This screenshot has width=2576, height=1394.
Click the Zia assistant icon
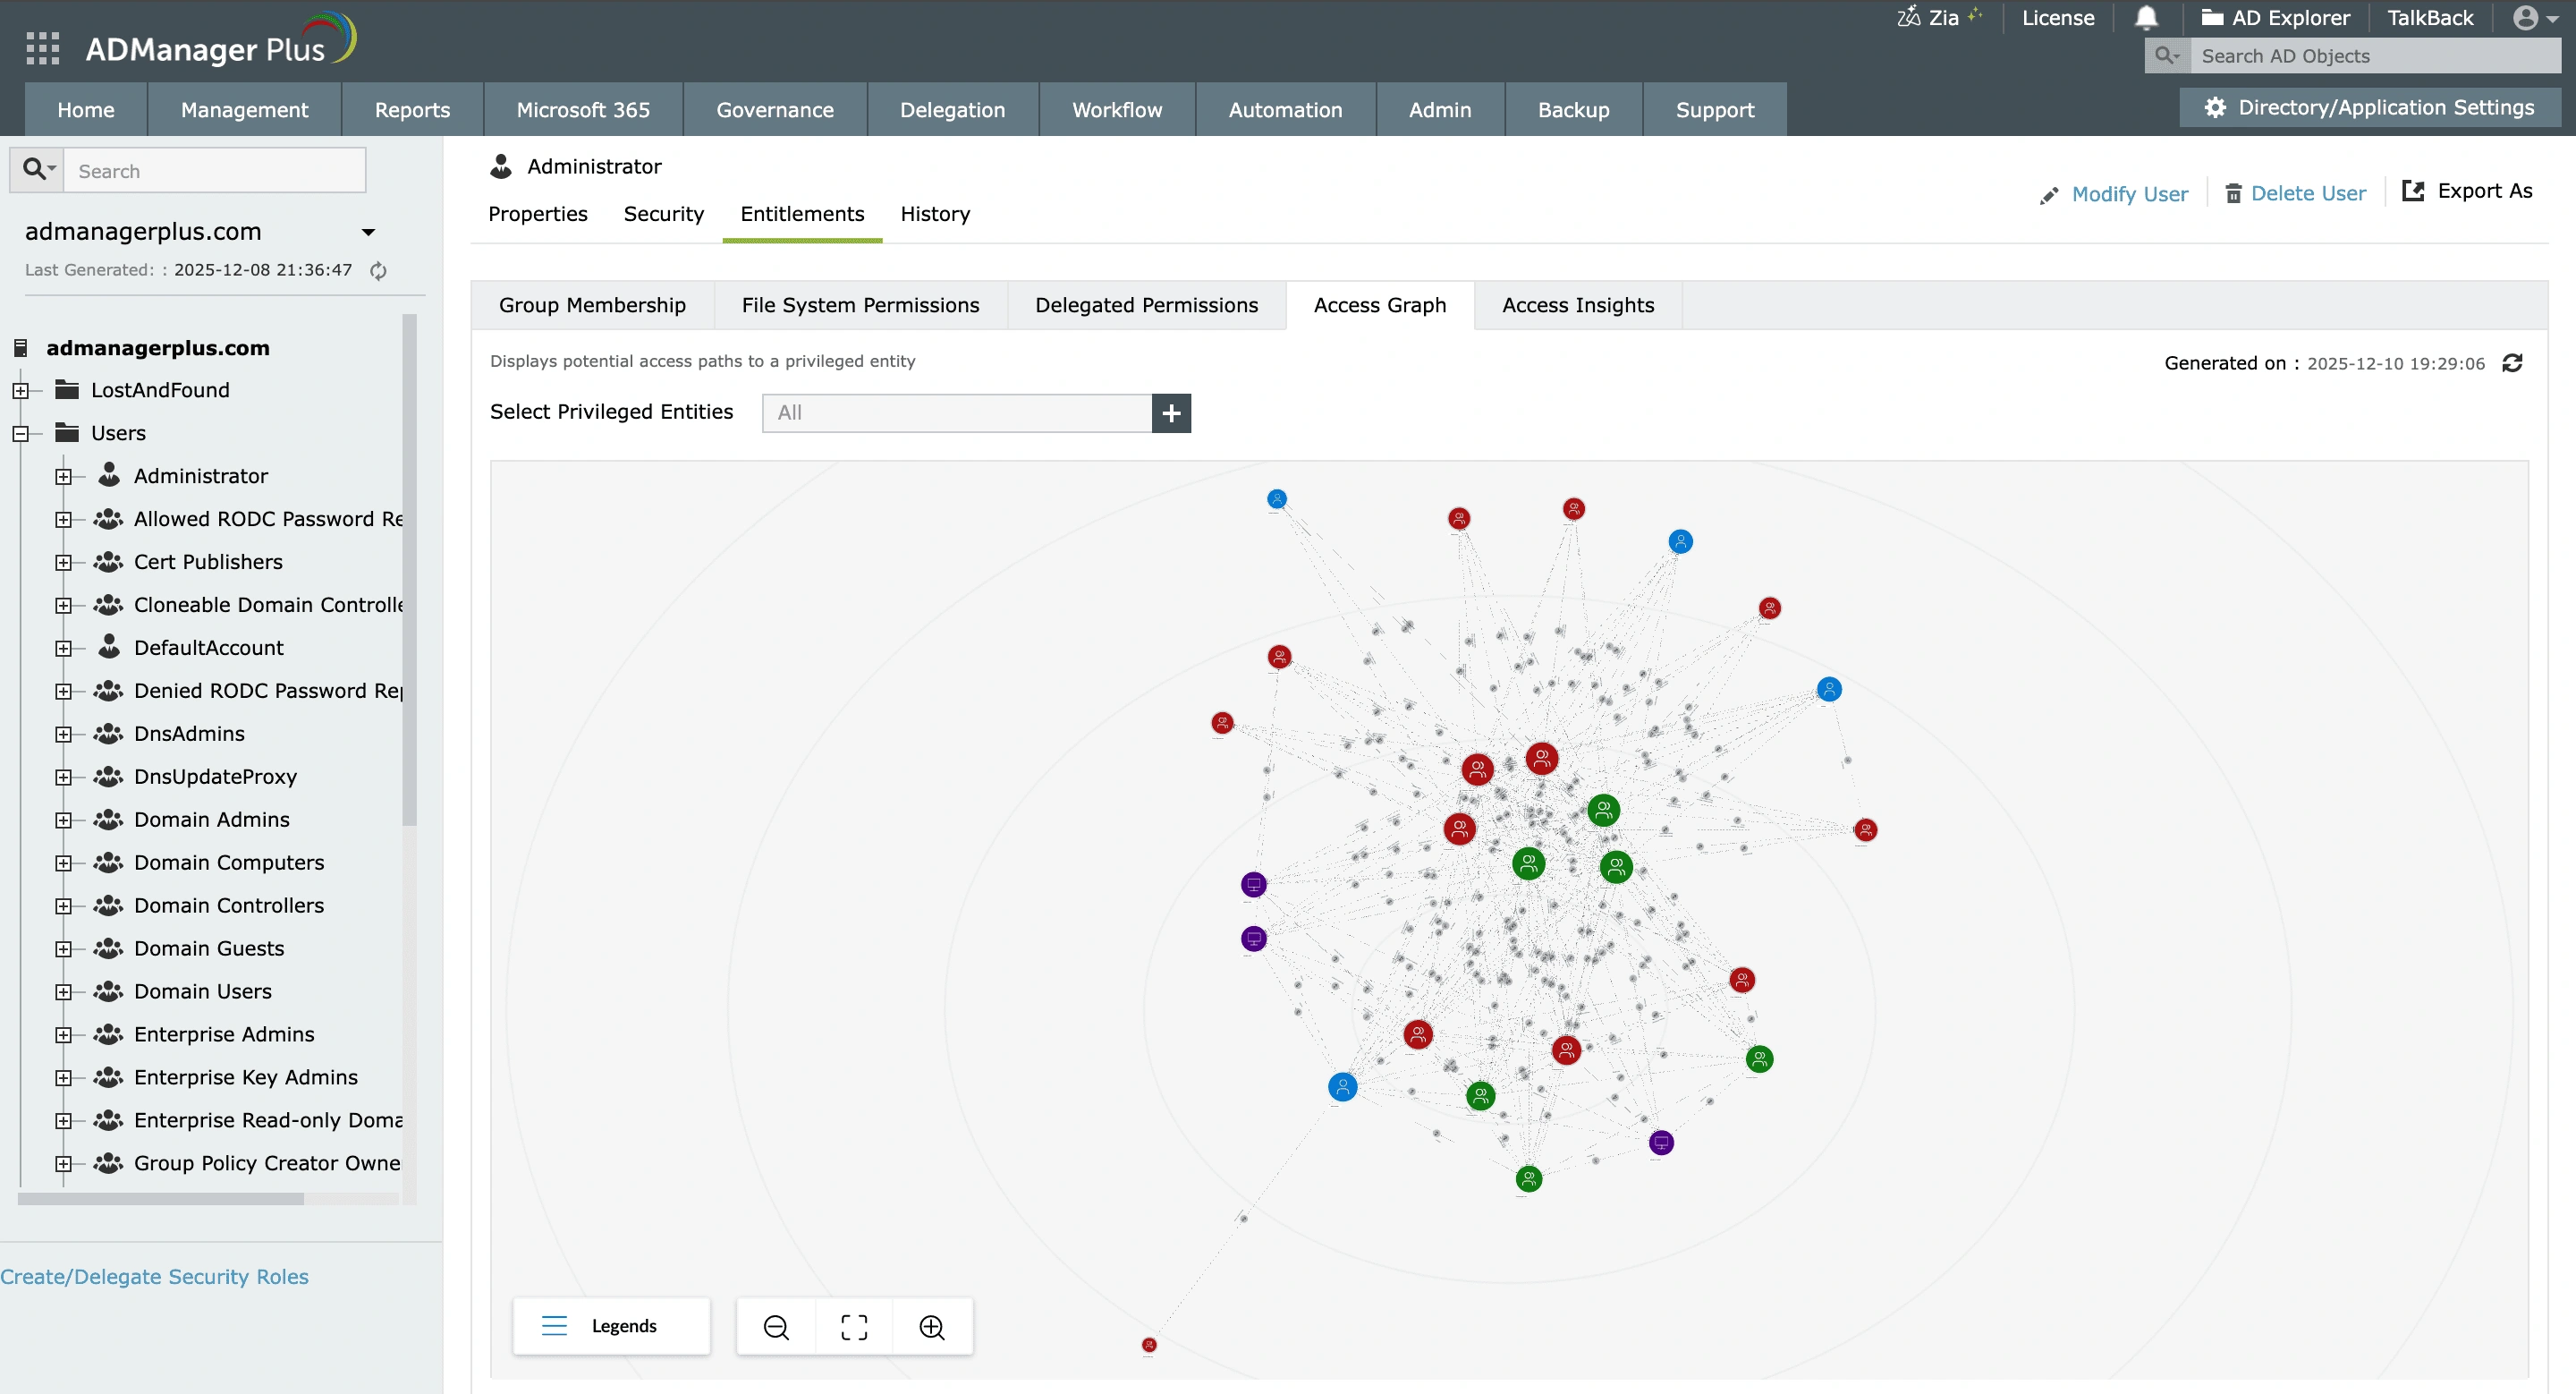point(1910,17)
